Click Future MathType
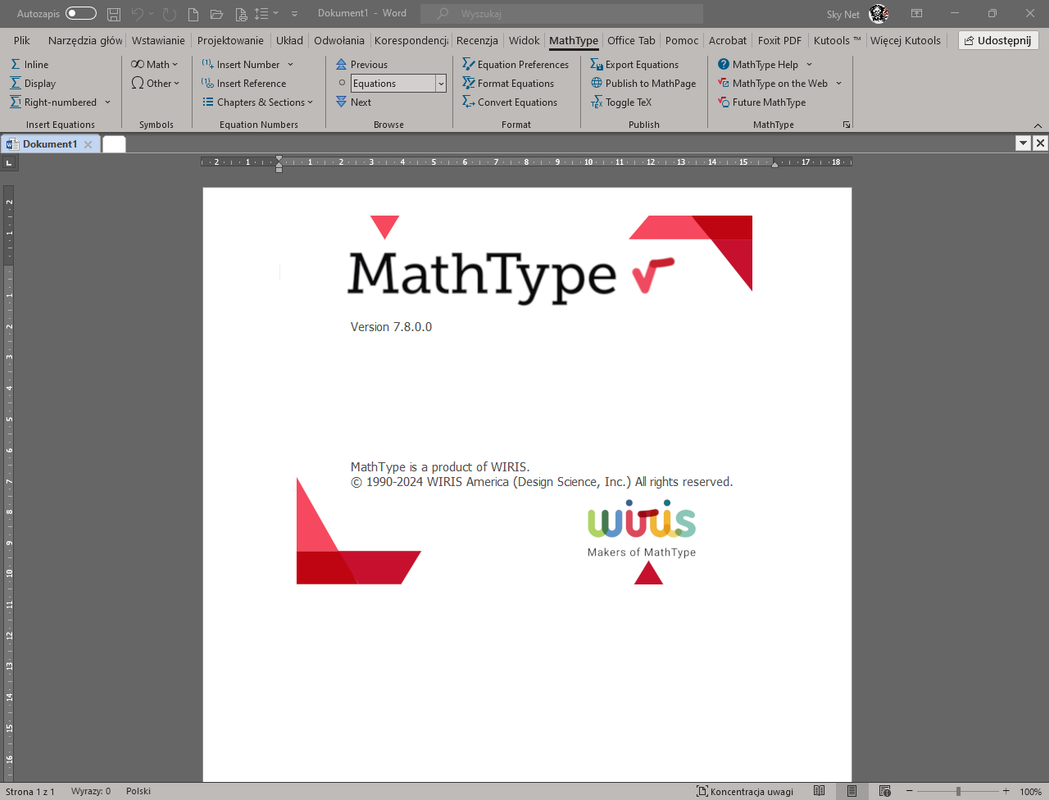Image resolution: width=1049 pixels, height=800 pixels. click(x=761, y=102)
